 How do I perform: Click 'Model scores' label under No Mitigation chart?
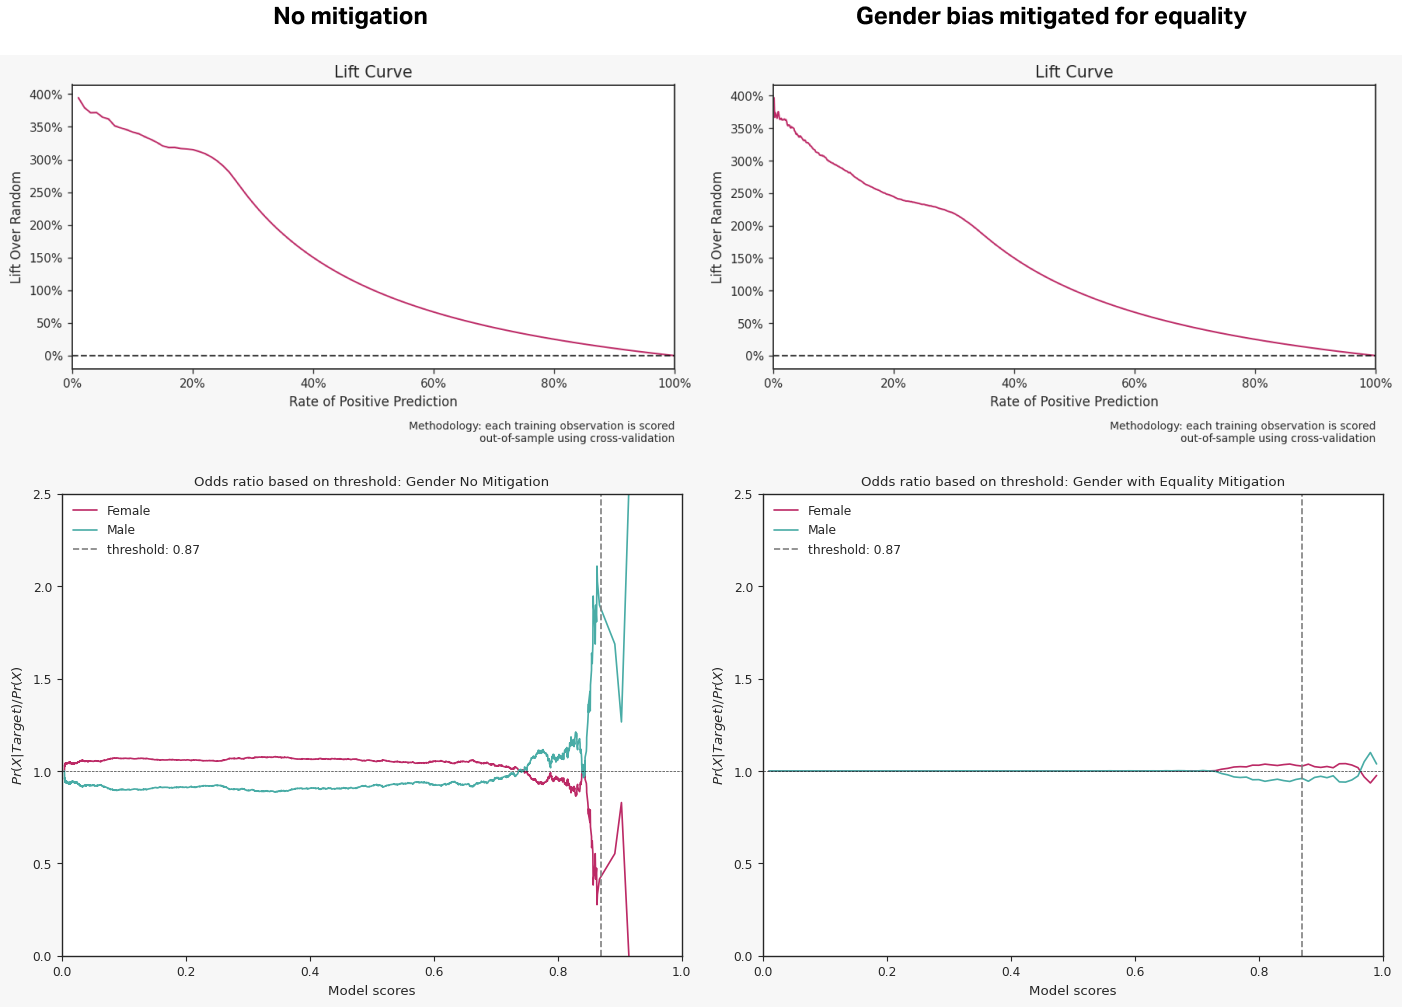click(371, 991)
